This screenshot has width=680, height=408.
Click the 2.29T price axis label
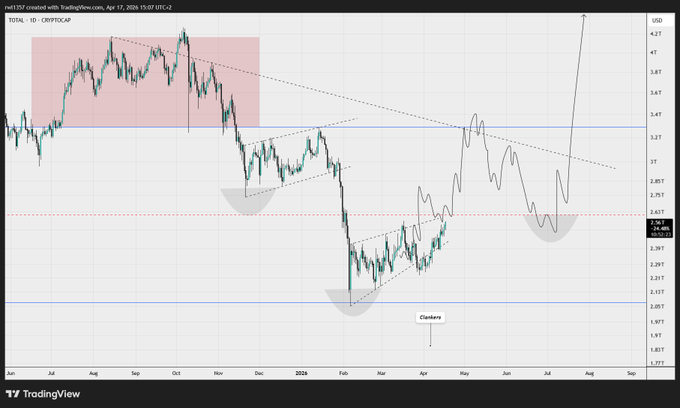(x=657, y=264)
